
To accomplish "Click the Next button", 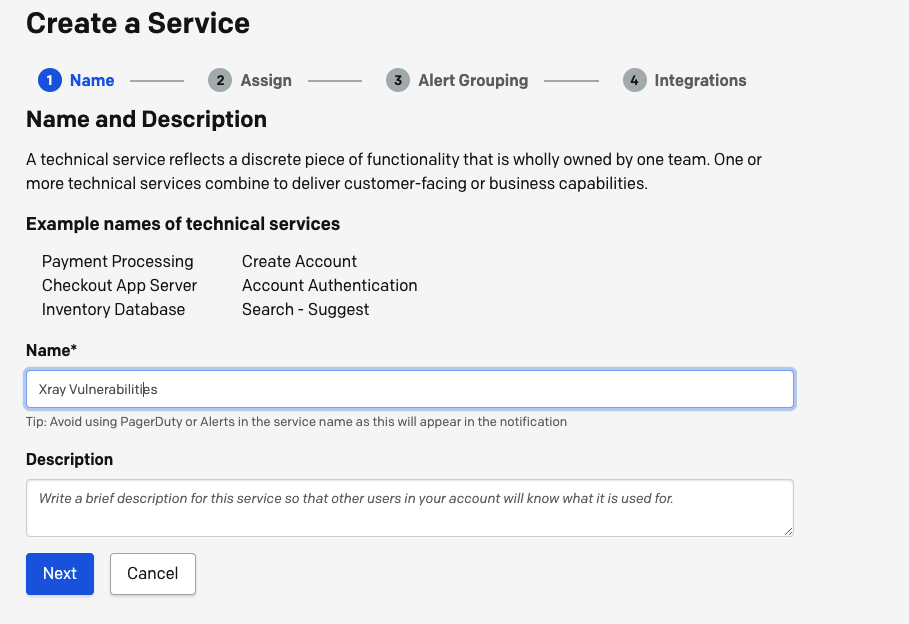I will click(x=59, y=573).
